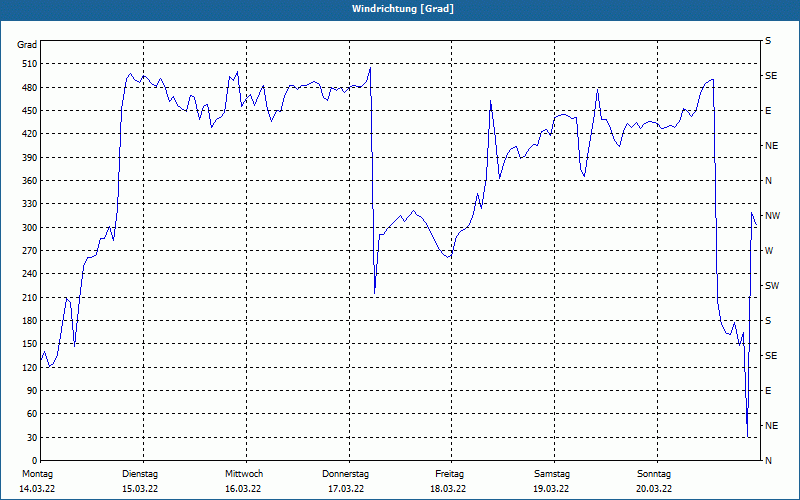Screen dimensions: 800x500
Task: Select the date 16.03.22
Action: click(x=243, y=489)
